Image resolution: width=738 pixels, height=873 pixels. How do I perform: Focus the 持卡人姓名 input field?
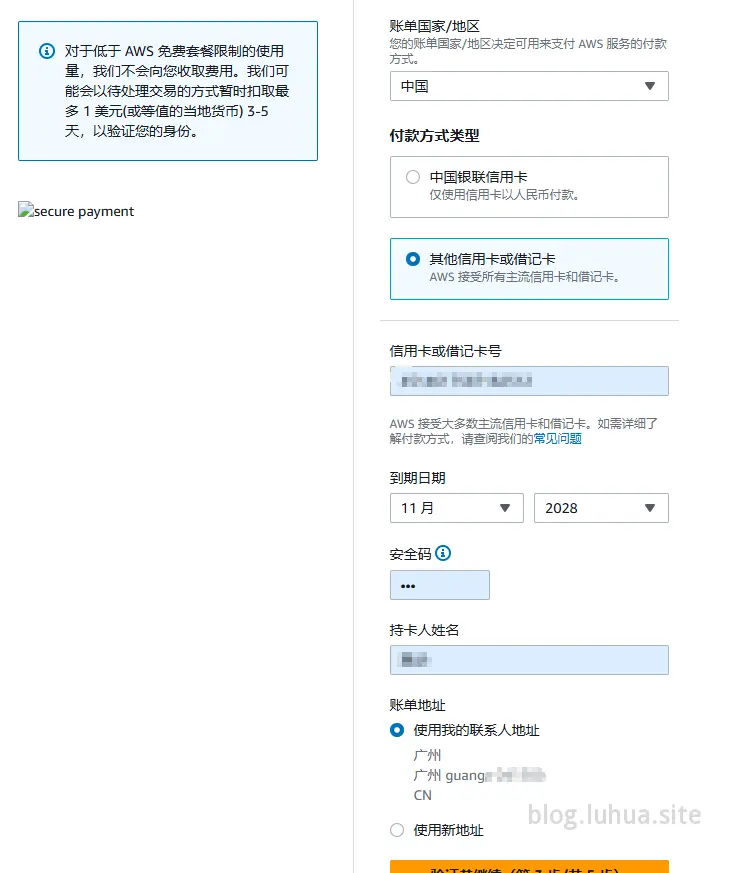coord(529,660)
